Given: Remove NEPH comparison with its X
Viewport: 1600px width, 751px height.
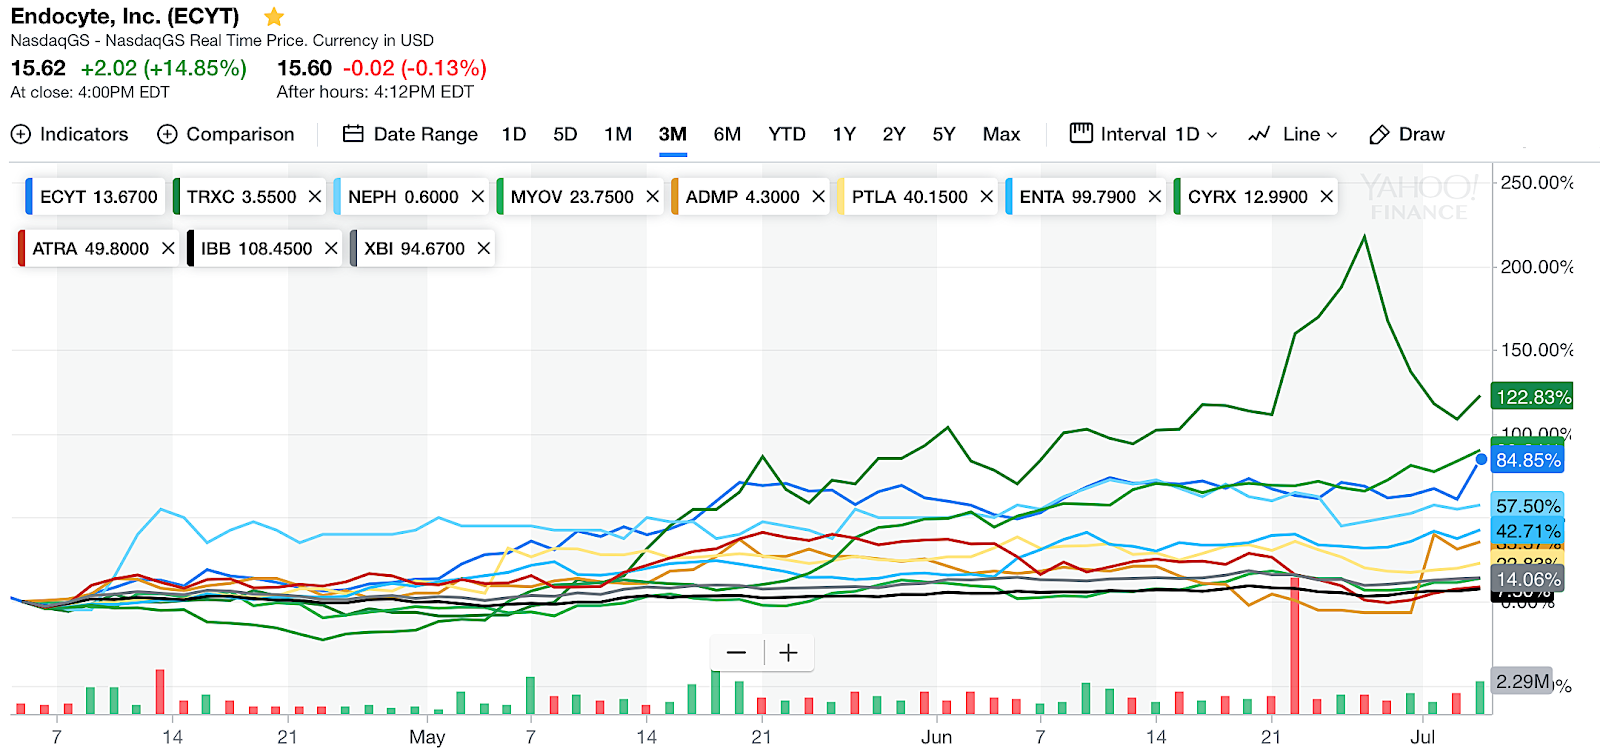Looking at the screenshot, I should [x=478, y=197].
